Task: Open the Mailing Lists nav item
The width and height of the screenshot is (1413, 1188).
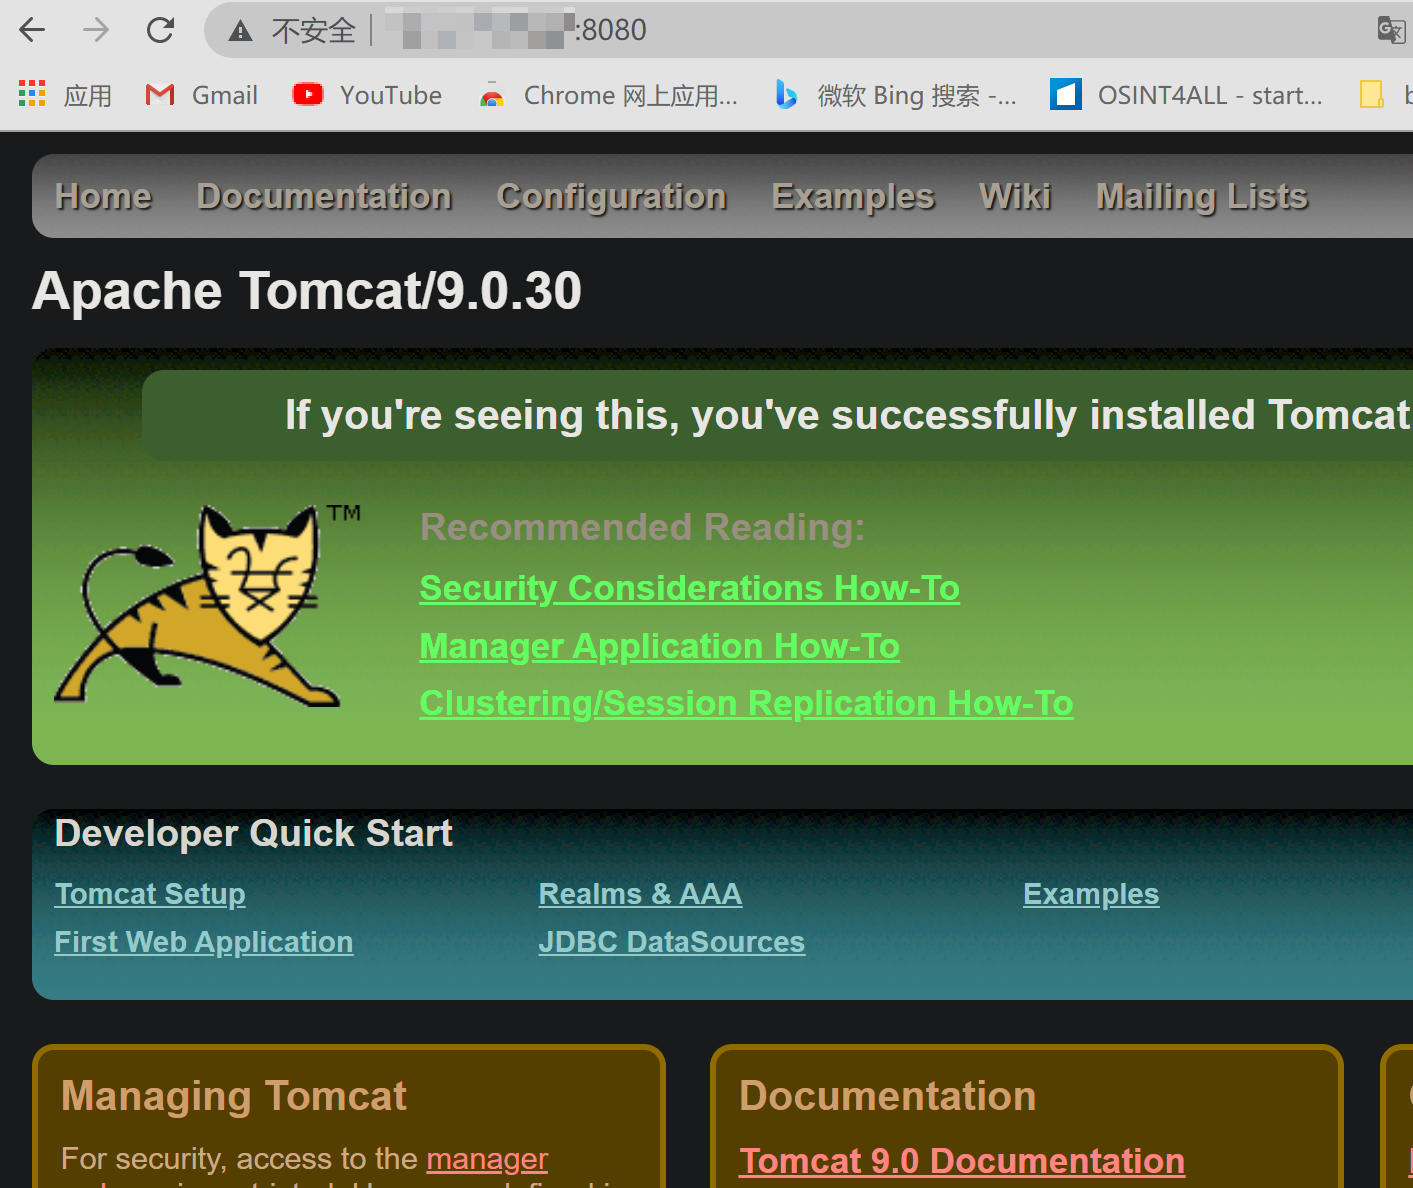Action: click(x=1202, y=196)
